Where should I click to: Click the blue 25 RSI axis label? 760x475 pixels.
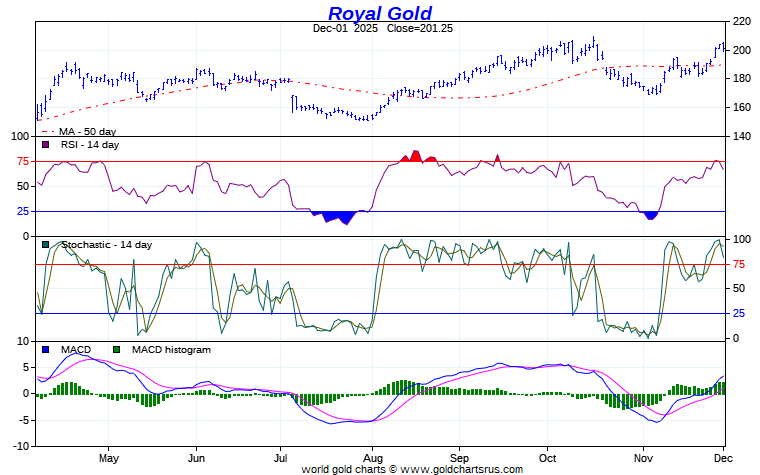(x=23, y=211)
